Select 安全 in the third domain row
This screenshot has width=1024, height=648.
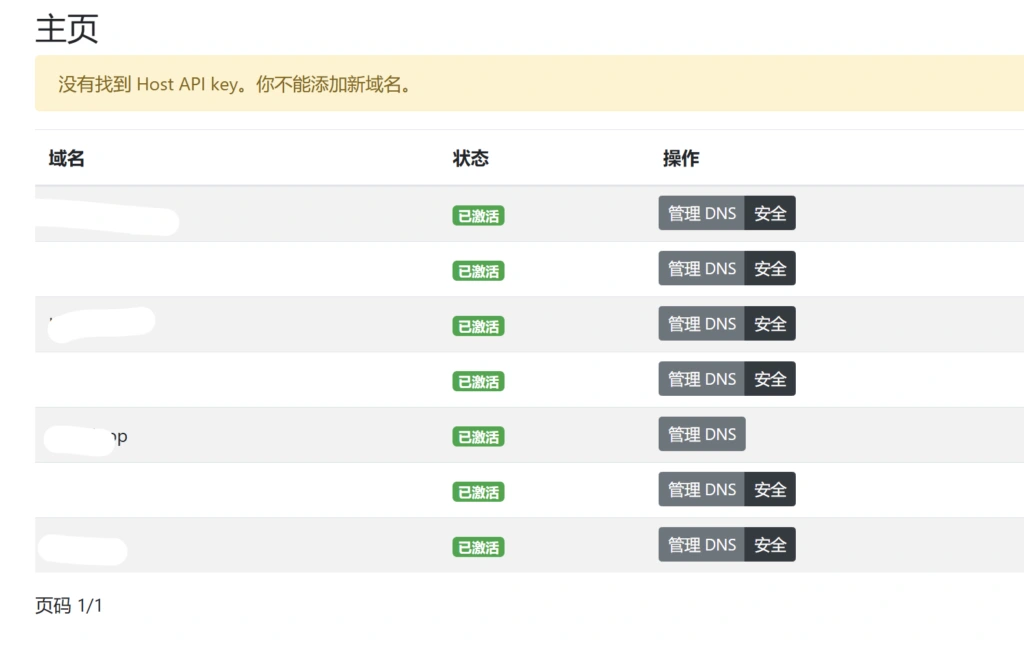770,324
